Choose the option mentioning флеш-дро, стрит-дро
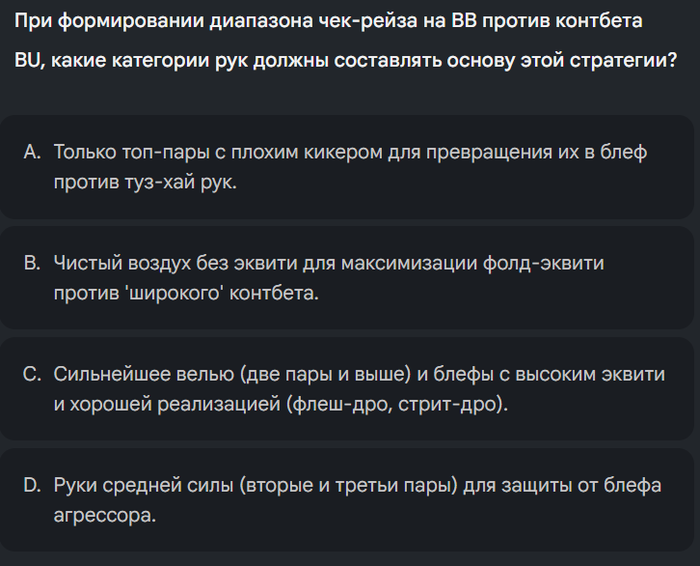700x566 pixels. 347,389
